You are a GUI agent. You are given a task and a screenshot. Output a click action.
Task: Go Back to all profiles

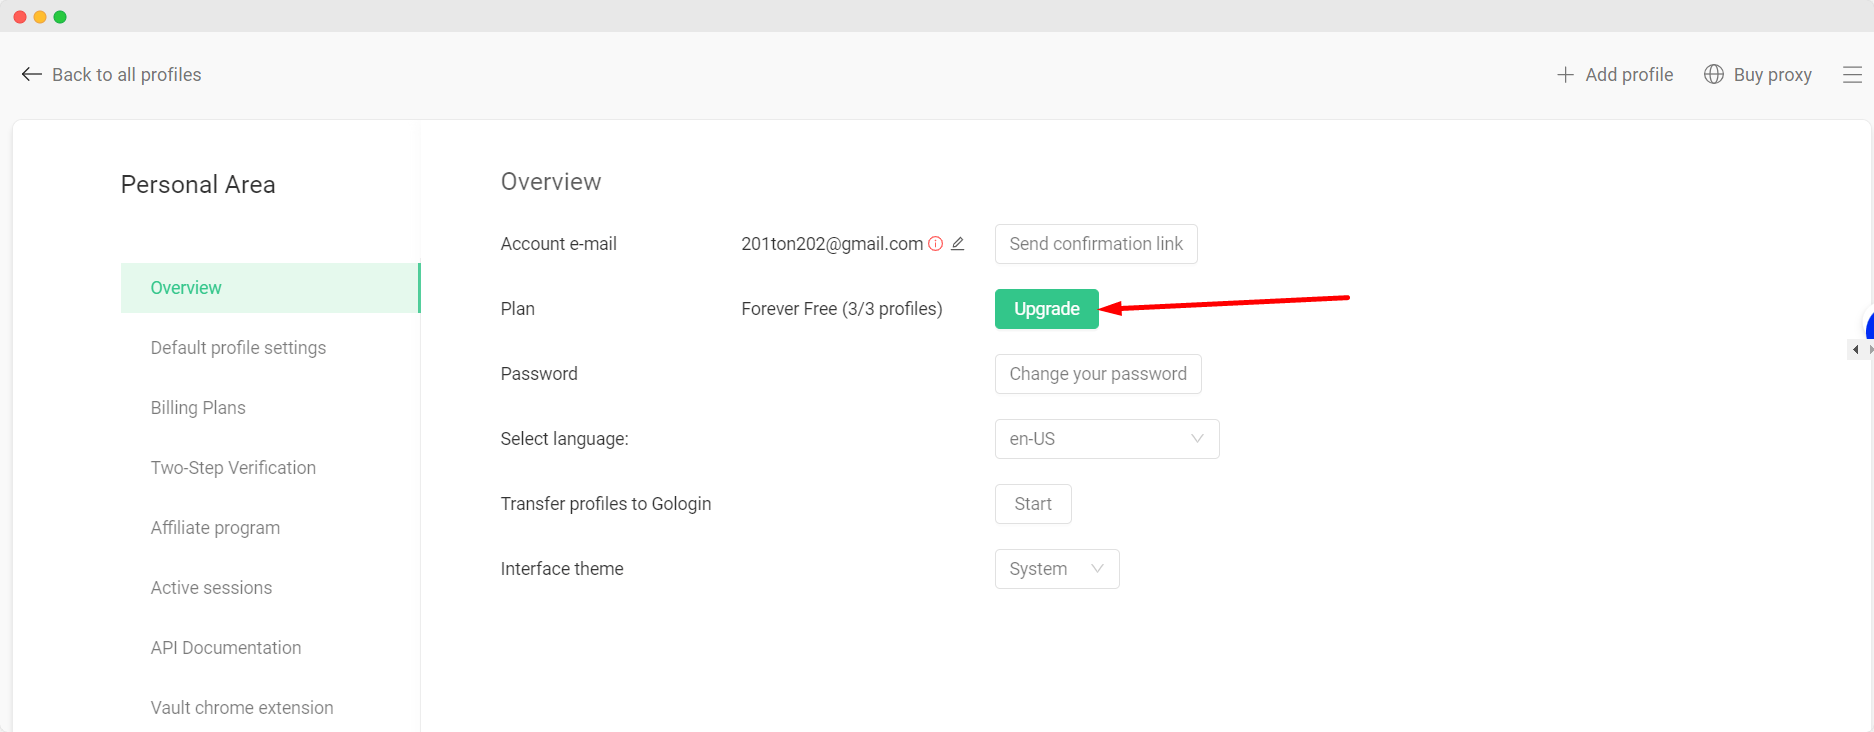[127, 75]
